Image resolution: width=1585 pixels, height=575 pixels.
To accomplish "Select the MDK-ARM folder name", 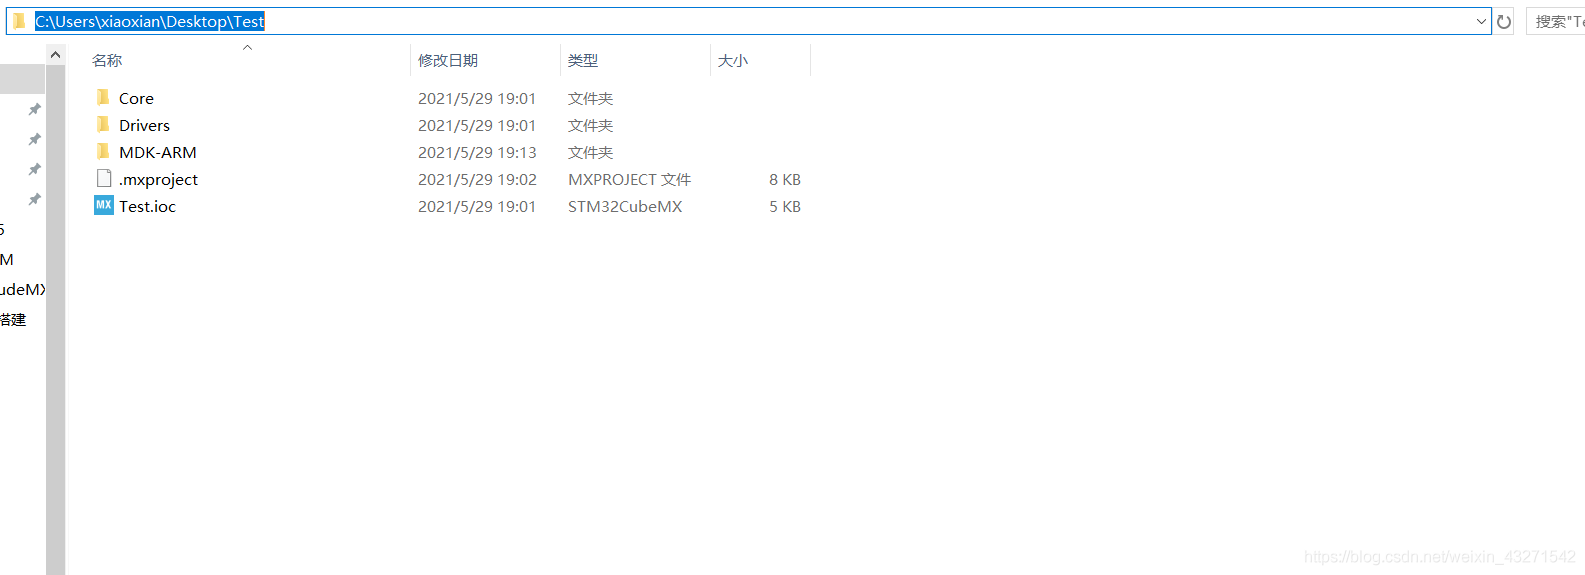I will 158,152.
